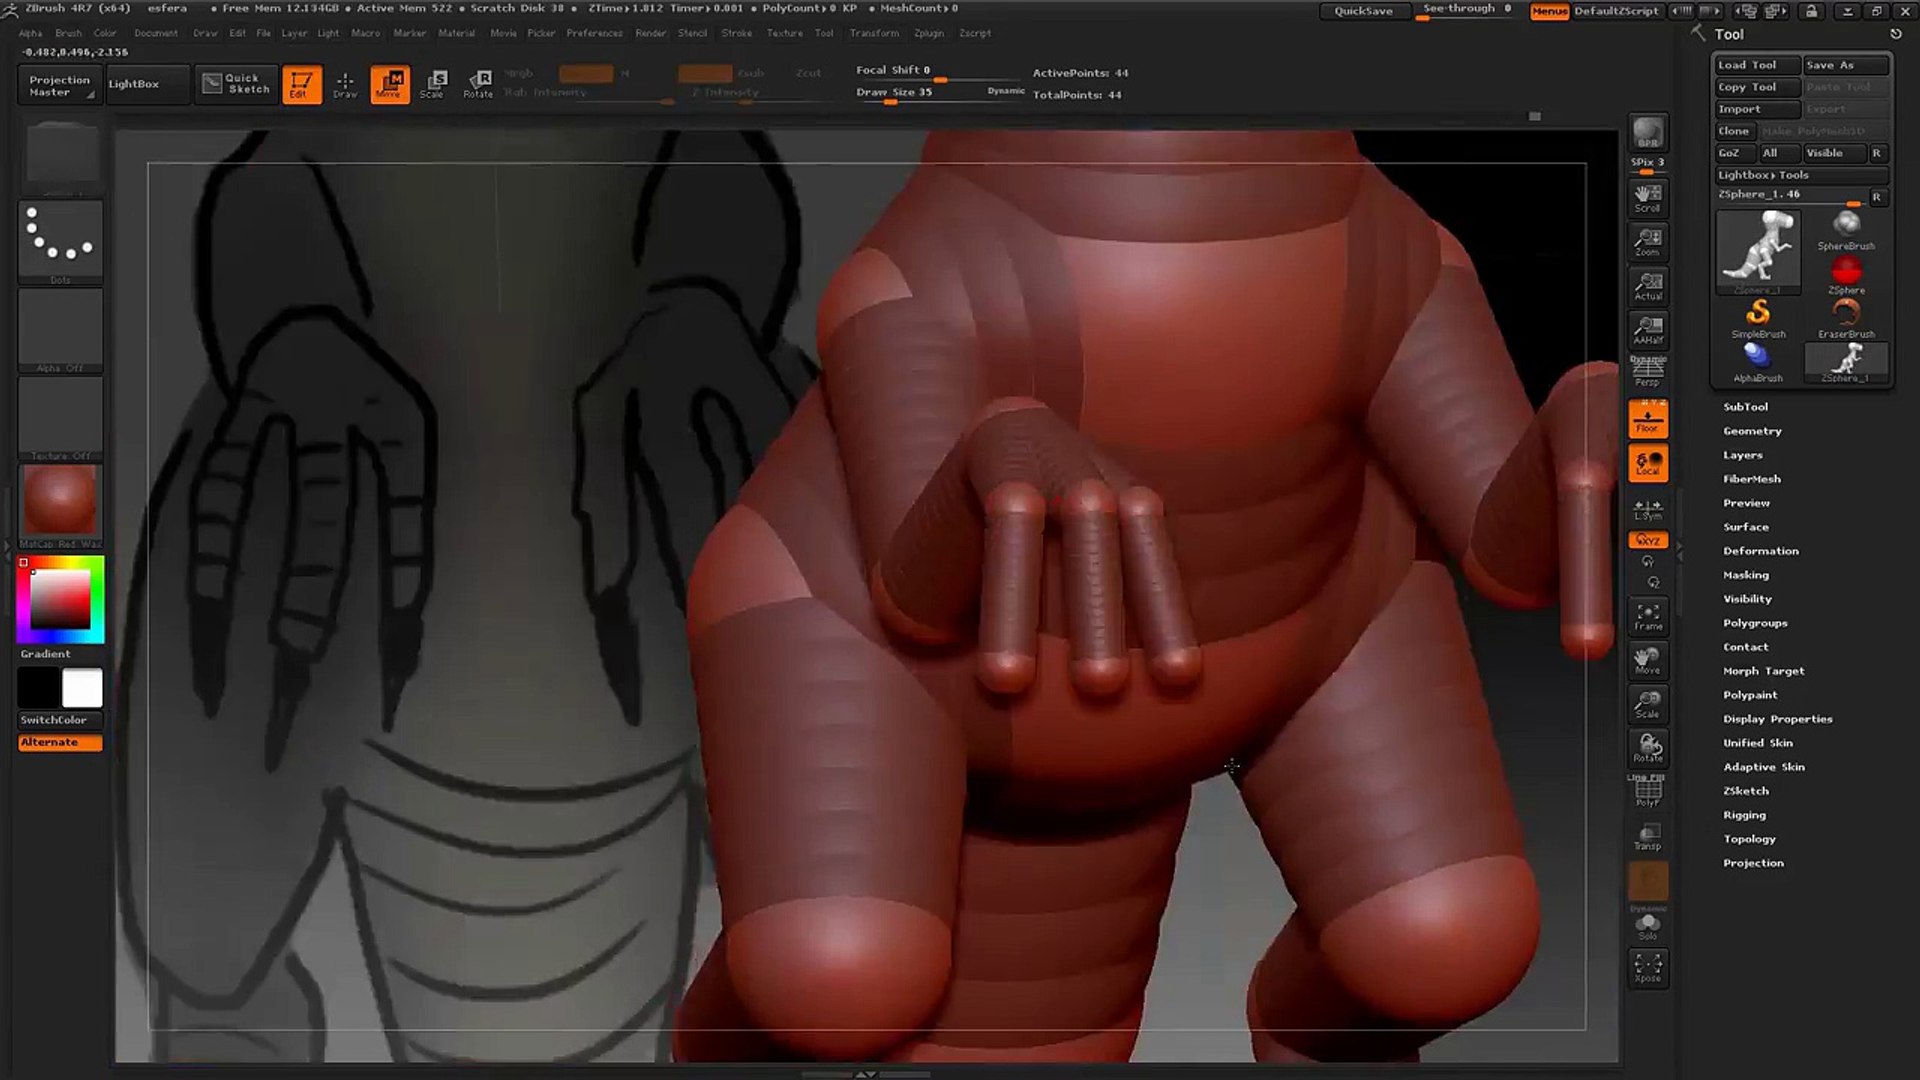The image size is (1920, 1080).
Task: Expand the Topology section
Action: (x=1749, y=839)
